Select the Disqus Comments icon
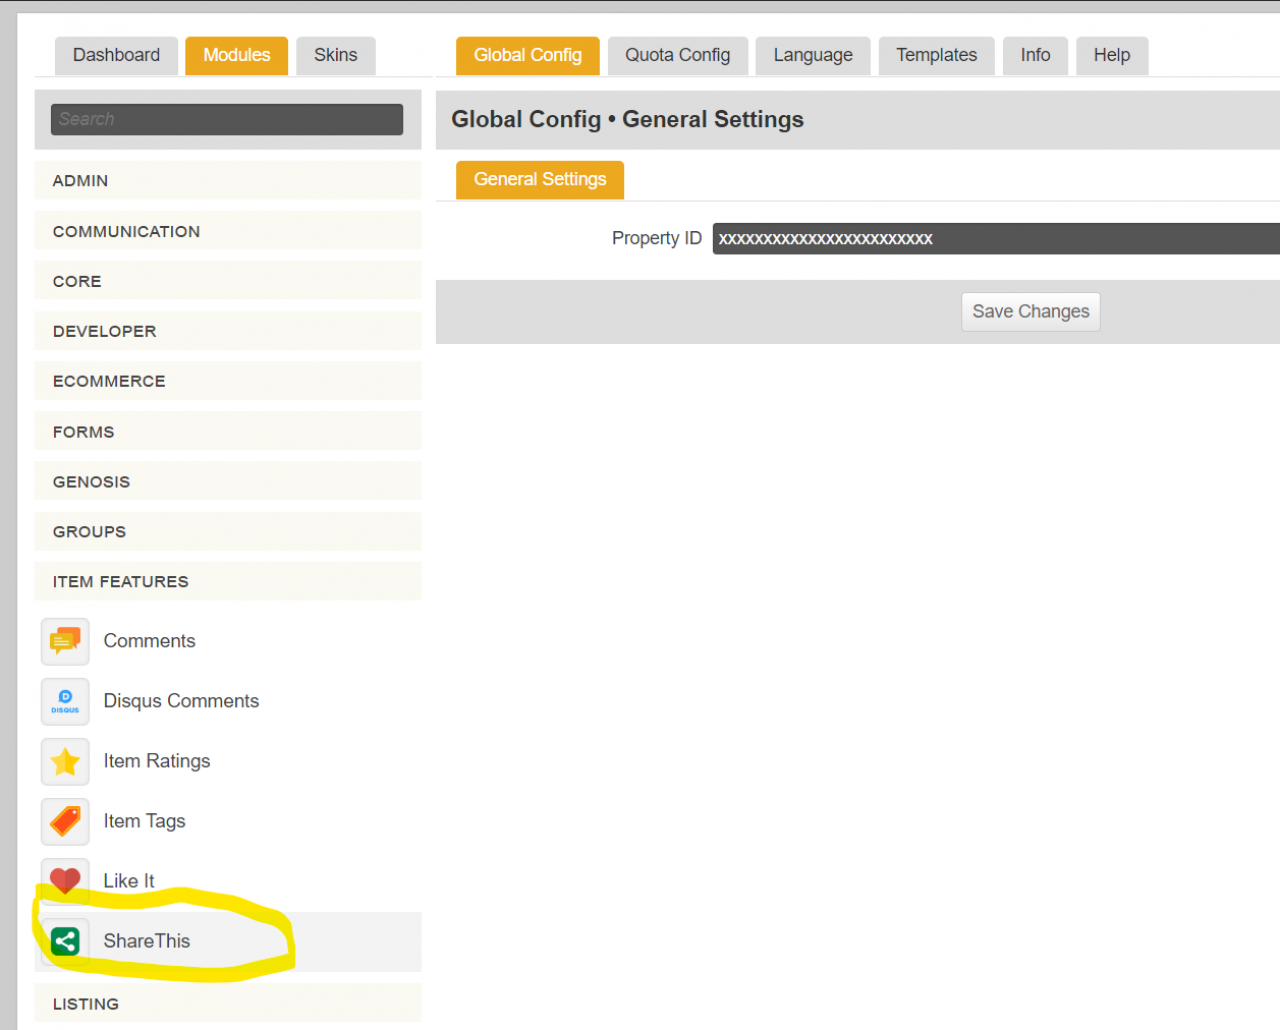Image resolution: width=1280 pixels, height=1030 pixels. pos(65,701)
